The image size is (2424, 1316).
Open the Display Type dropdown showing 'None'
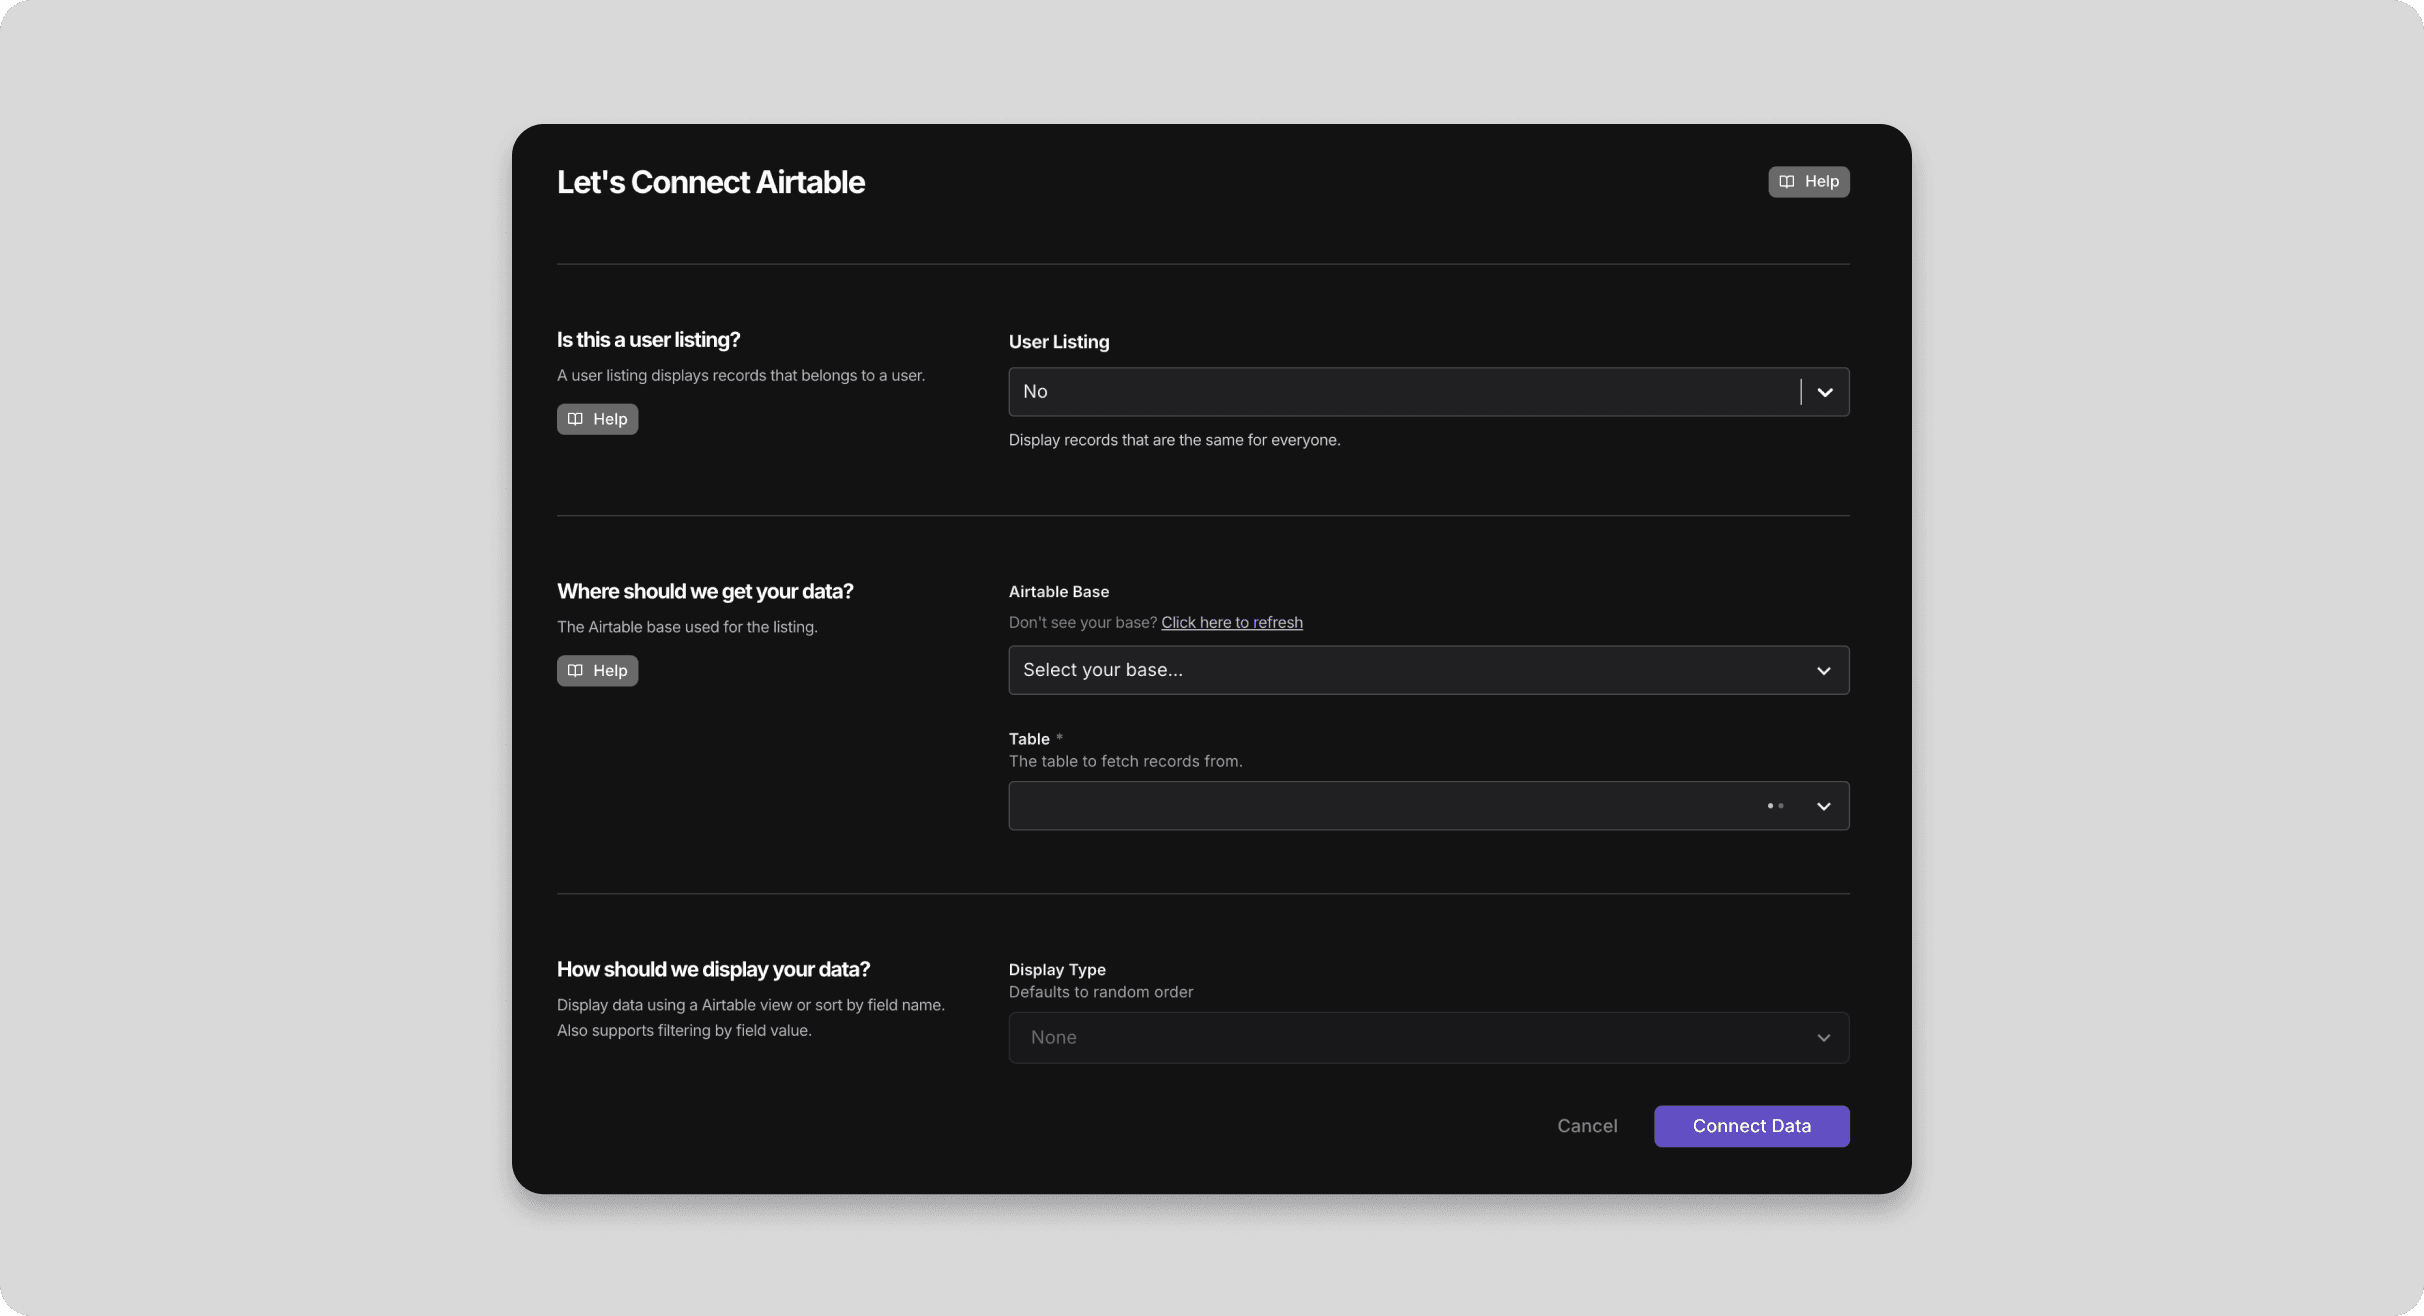[x=1428, y=1038]
